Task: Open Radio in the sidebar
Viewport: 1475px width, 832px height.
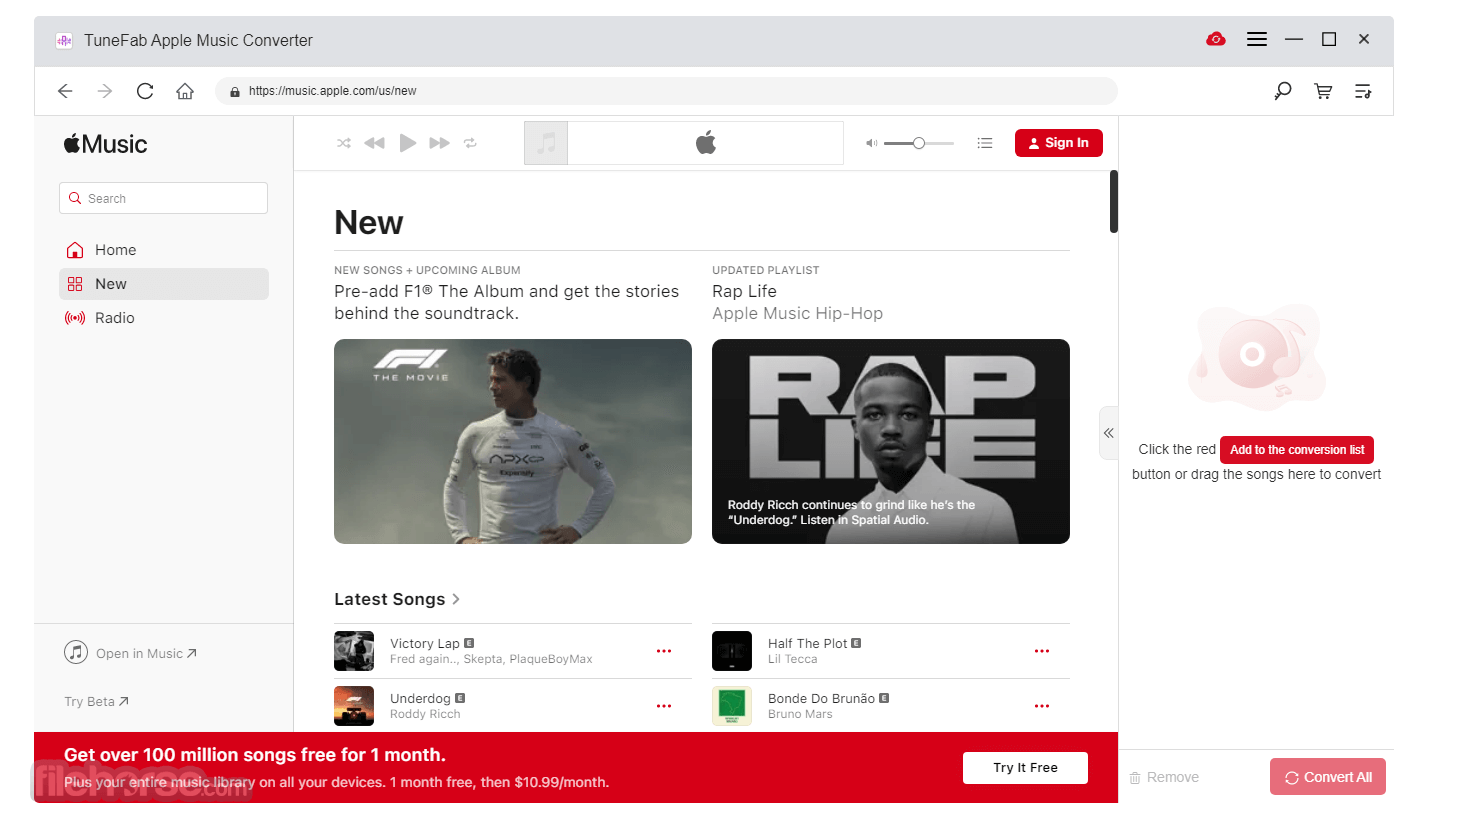Action: [164, 318]
